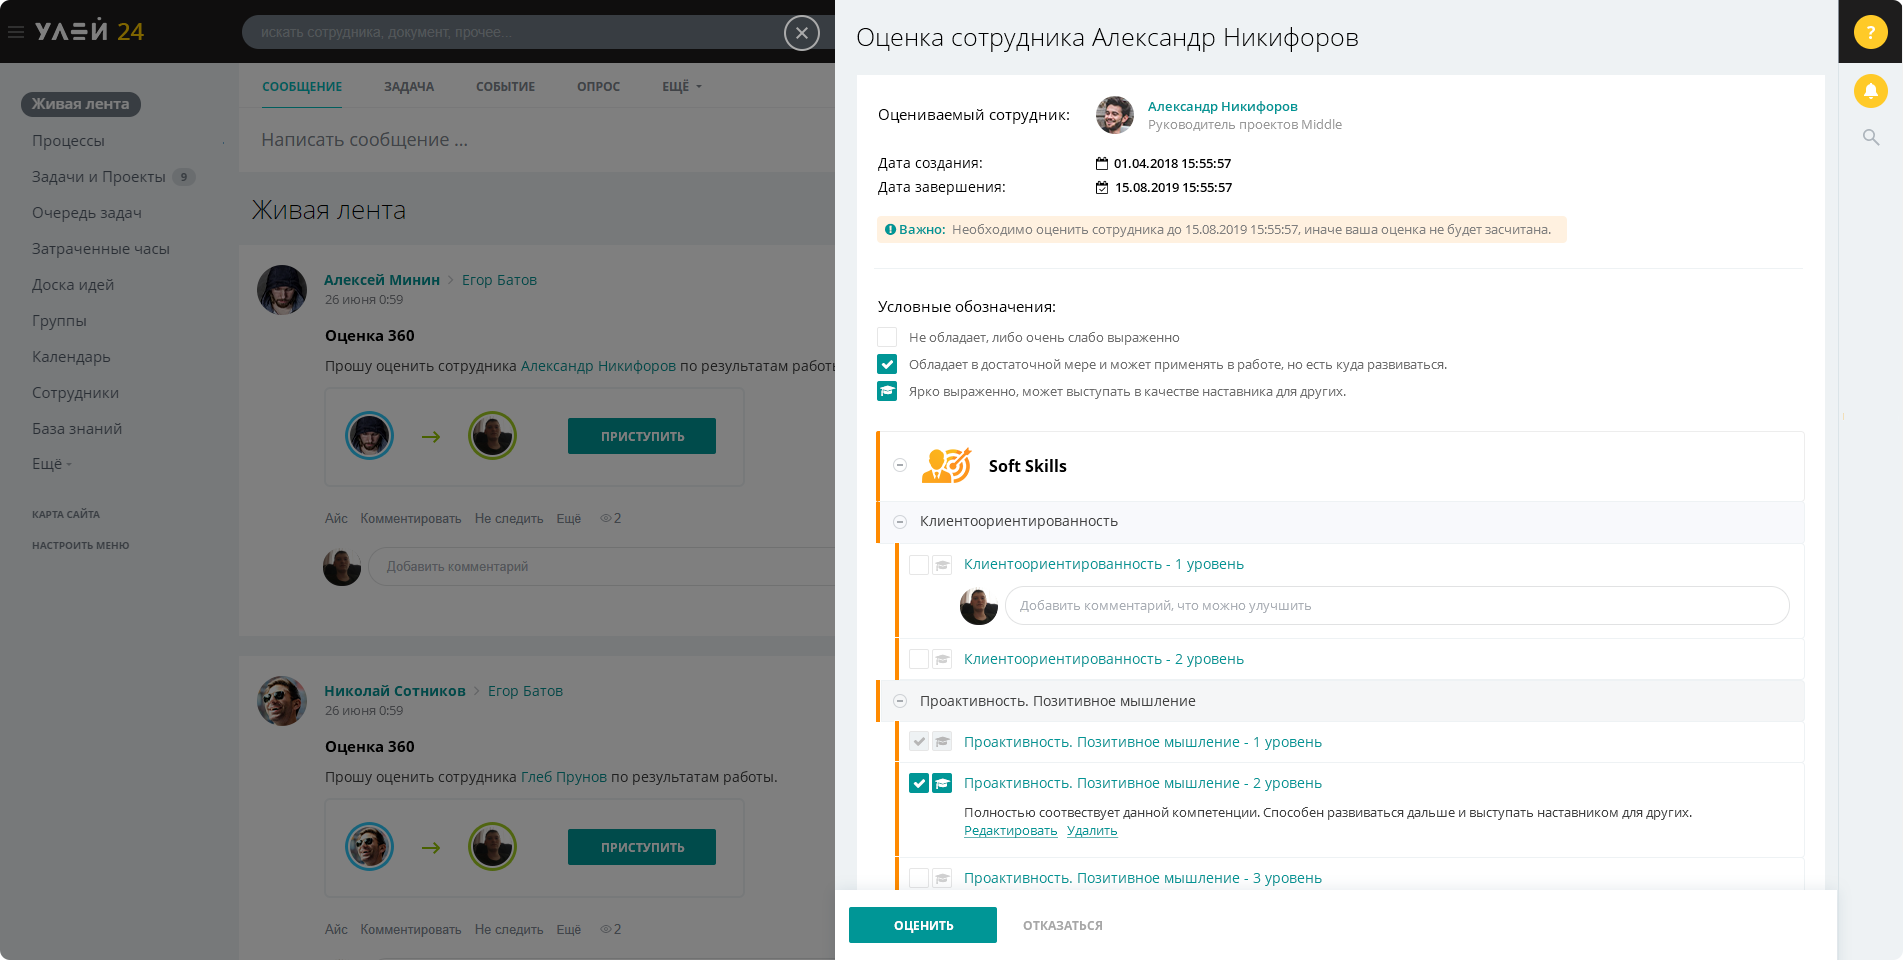Collapse the Клиентоориентированность group
Image resolution: width=1903 pixels, height=960 pixels.
[x=900, y=522]
